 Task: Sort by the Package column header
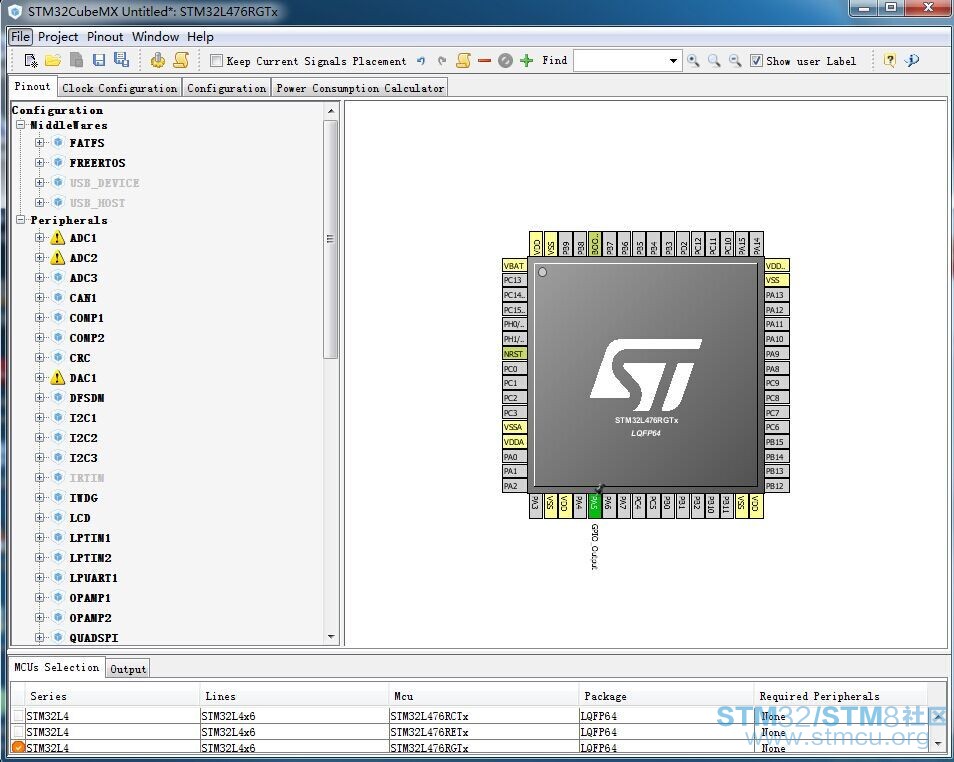(666, 696)
